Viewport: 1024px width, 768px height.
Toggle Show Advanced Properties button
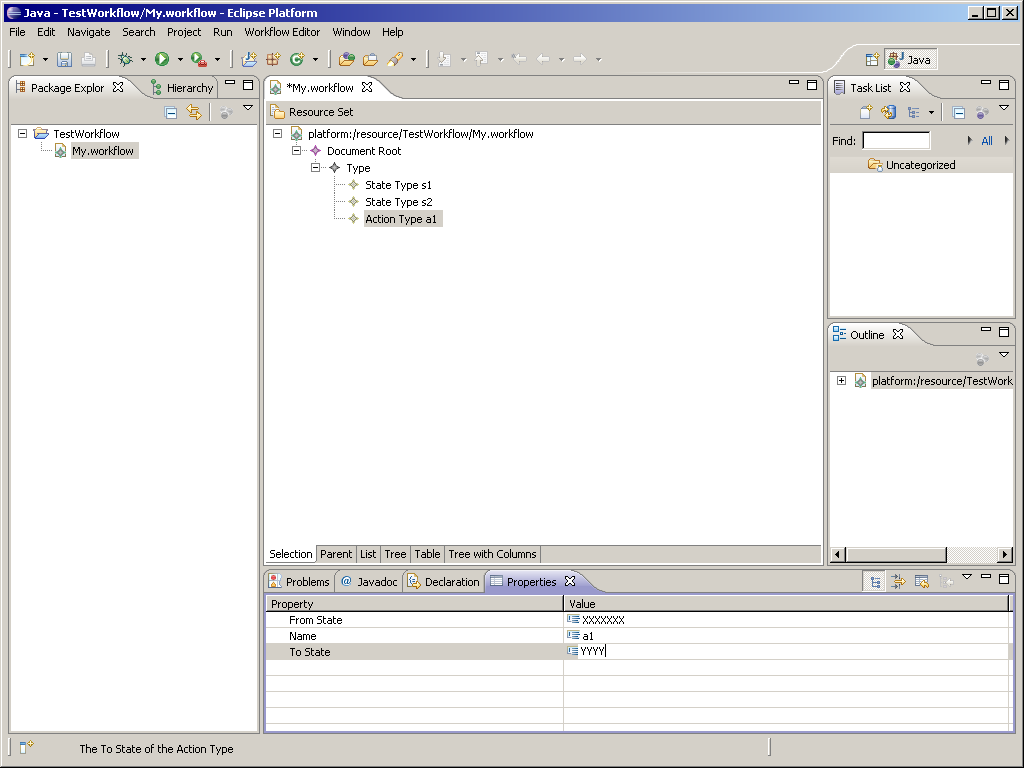click(898, 582)
